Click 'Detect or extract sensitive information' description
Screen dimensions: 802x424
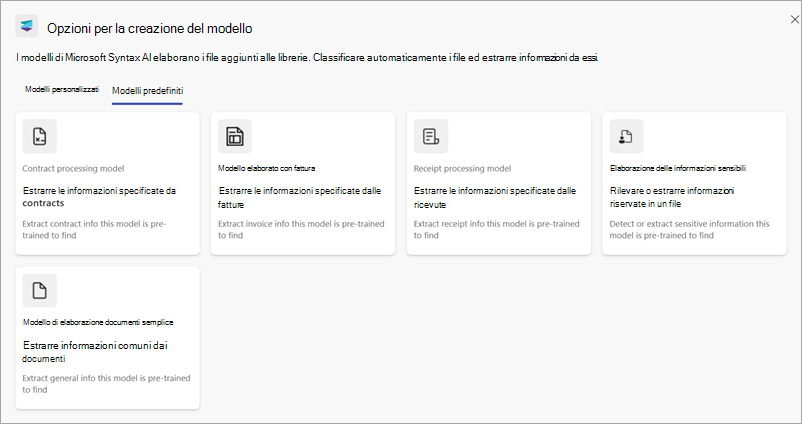[x=689, y=230]
